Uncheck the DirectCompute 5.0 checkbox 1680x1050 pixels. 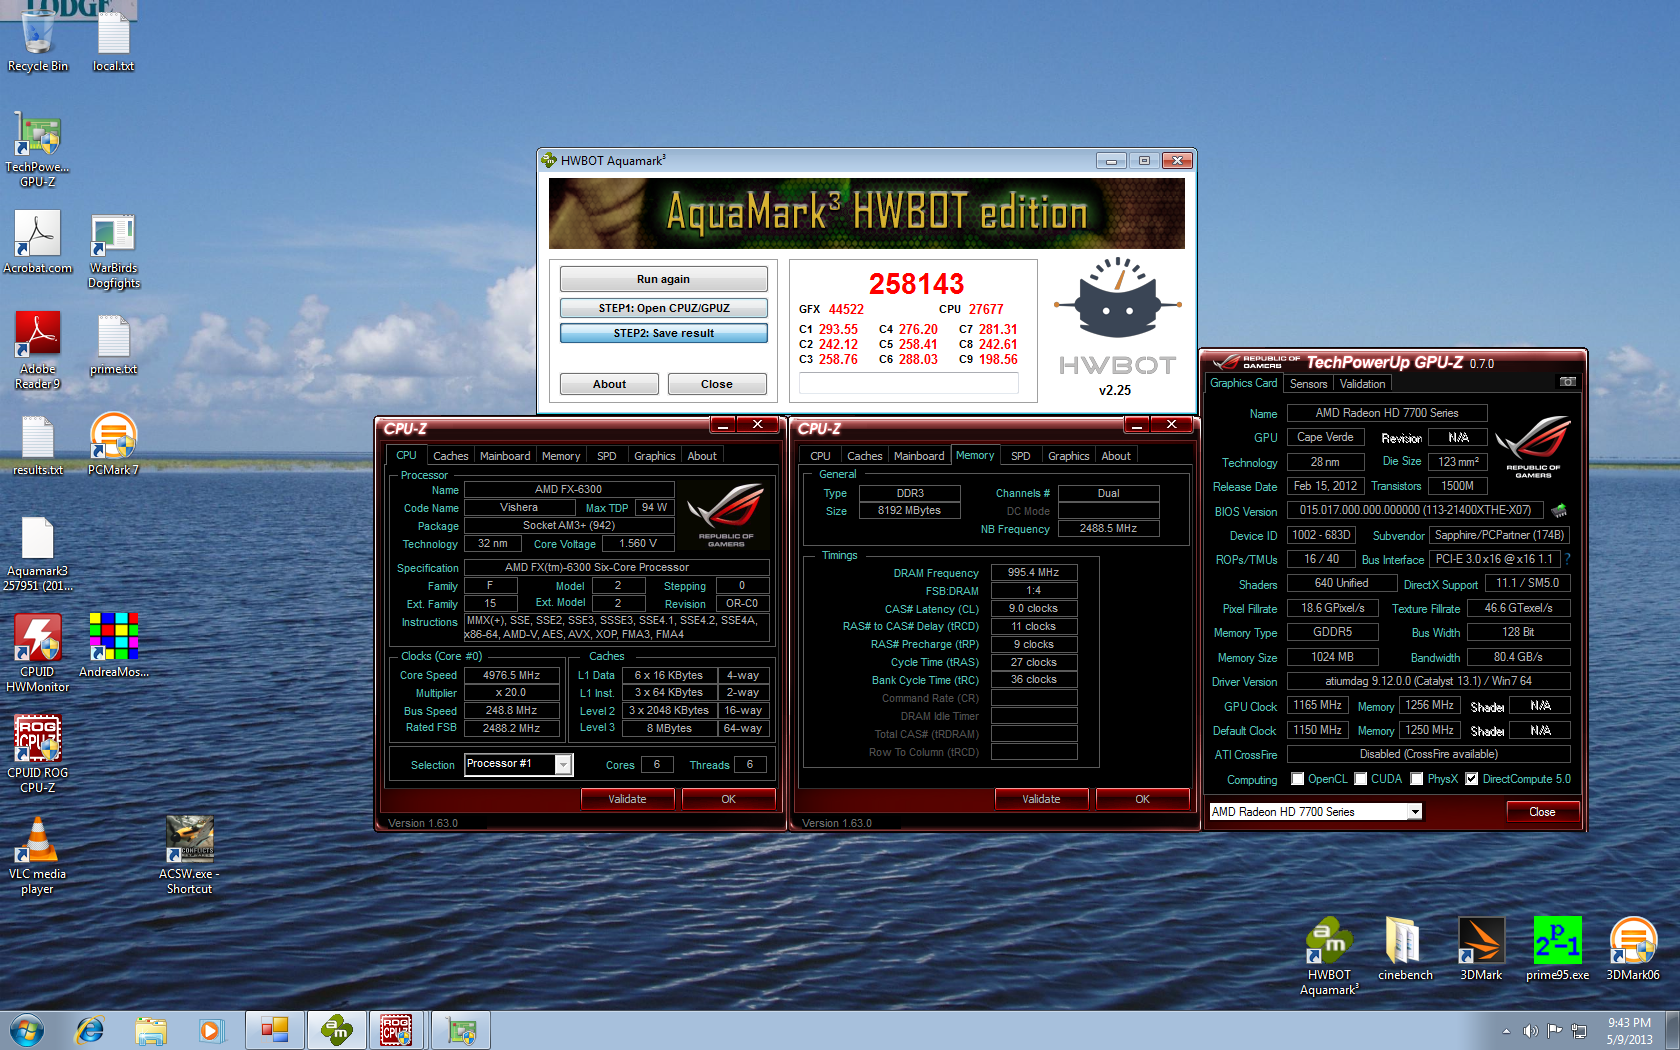pos(1472,779)
